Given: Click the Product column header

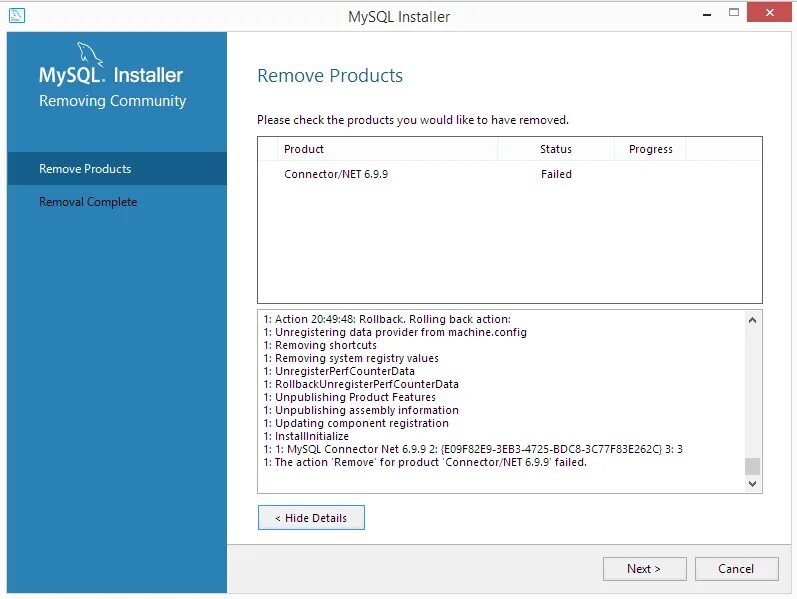Looking at the screenshot, I should pyautogui.click(x=387, y=149).
